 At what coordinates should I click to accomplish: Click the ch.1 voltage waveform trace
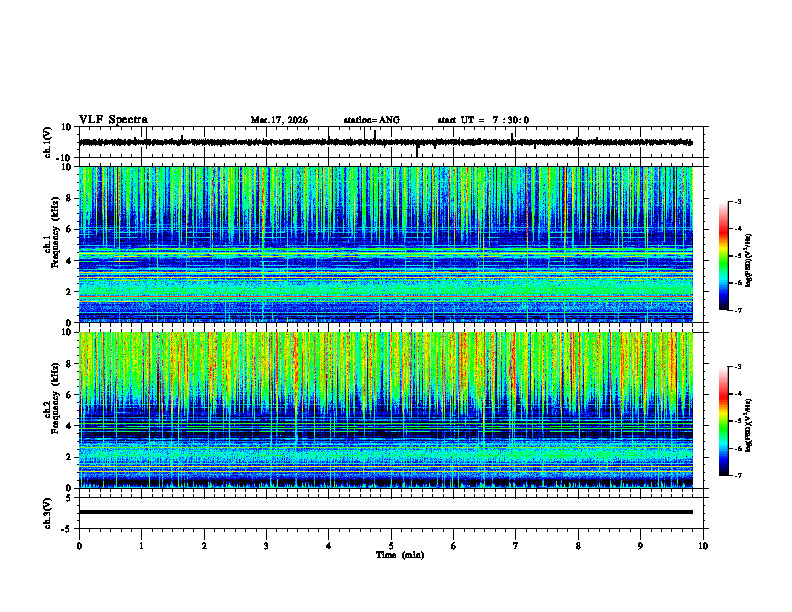(385, 142)
